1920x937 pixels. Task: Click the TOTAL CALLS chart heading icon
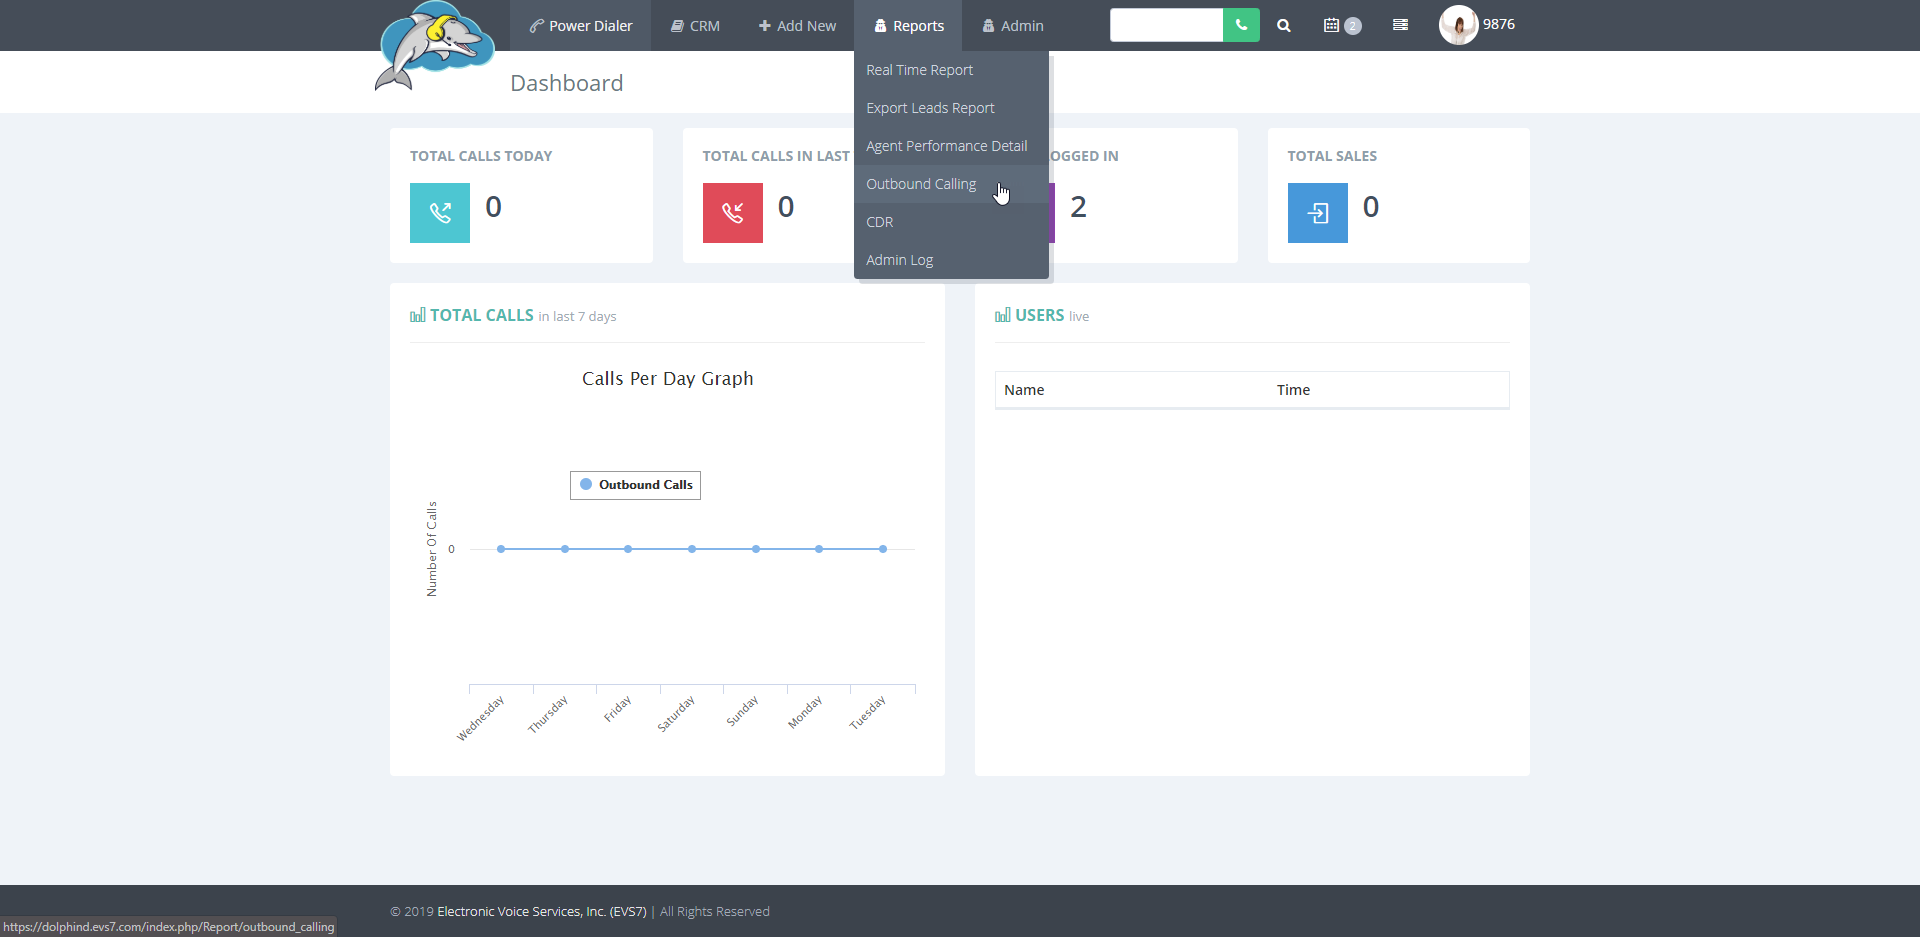[x=418, y=315]
